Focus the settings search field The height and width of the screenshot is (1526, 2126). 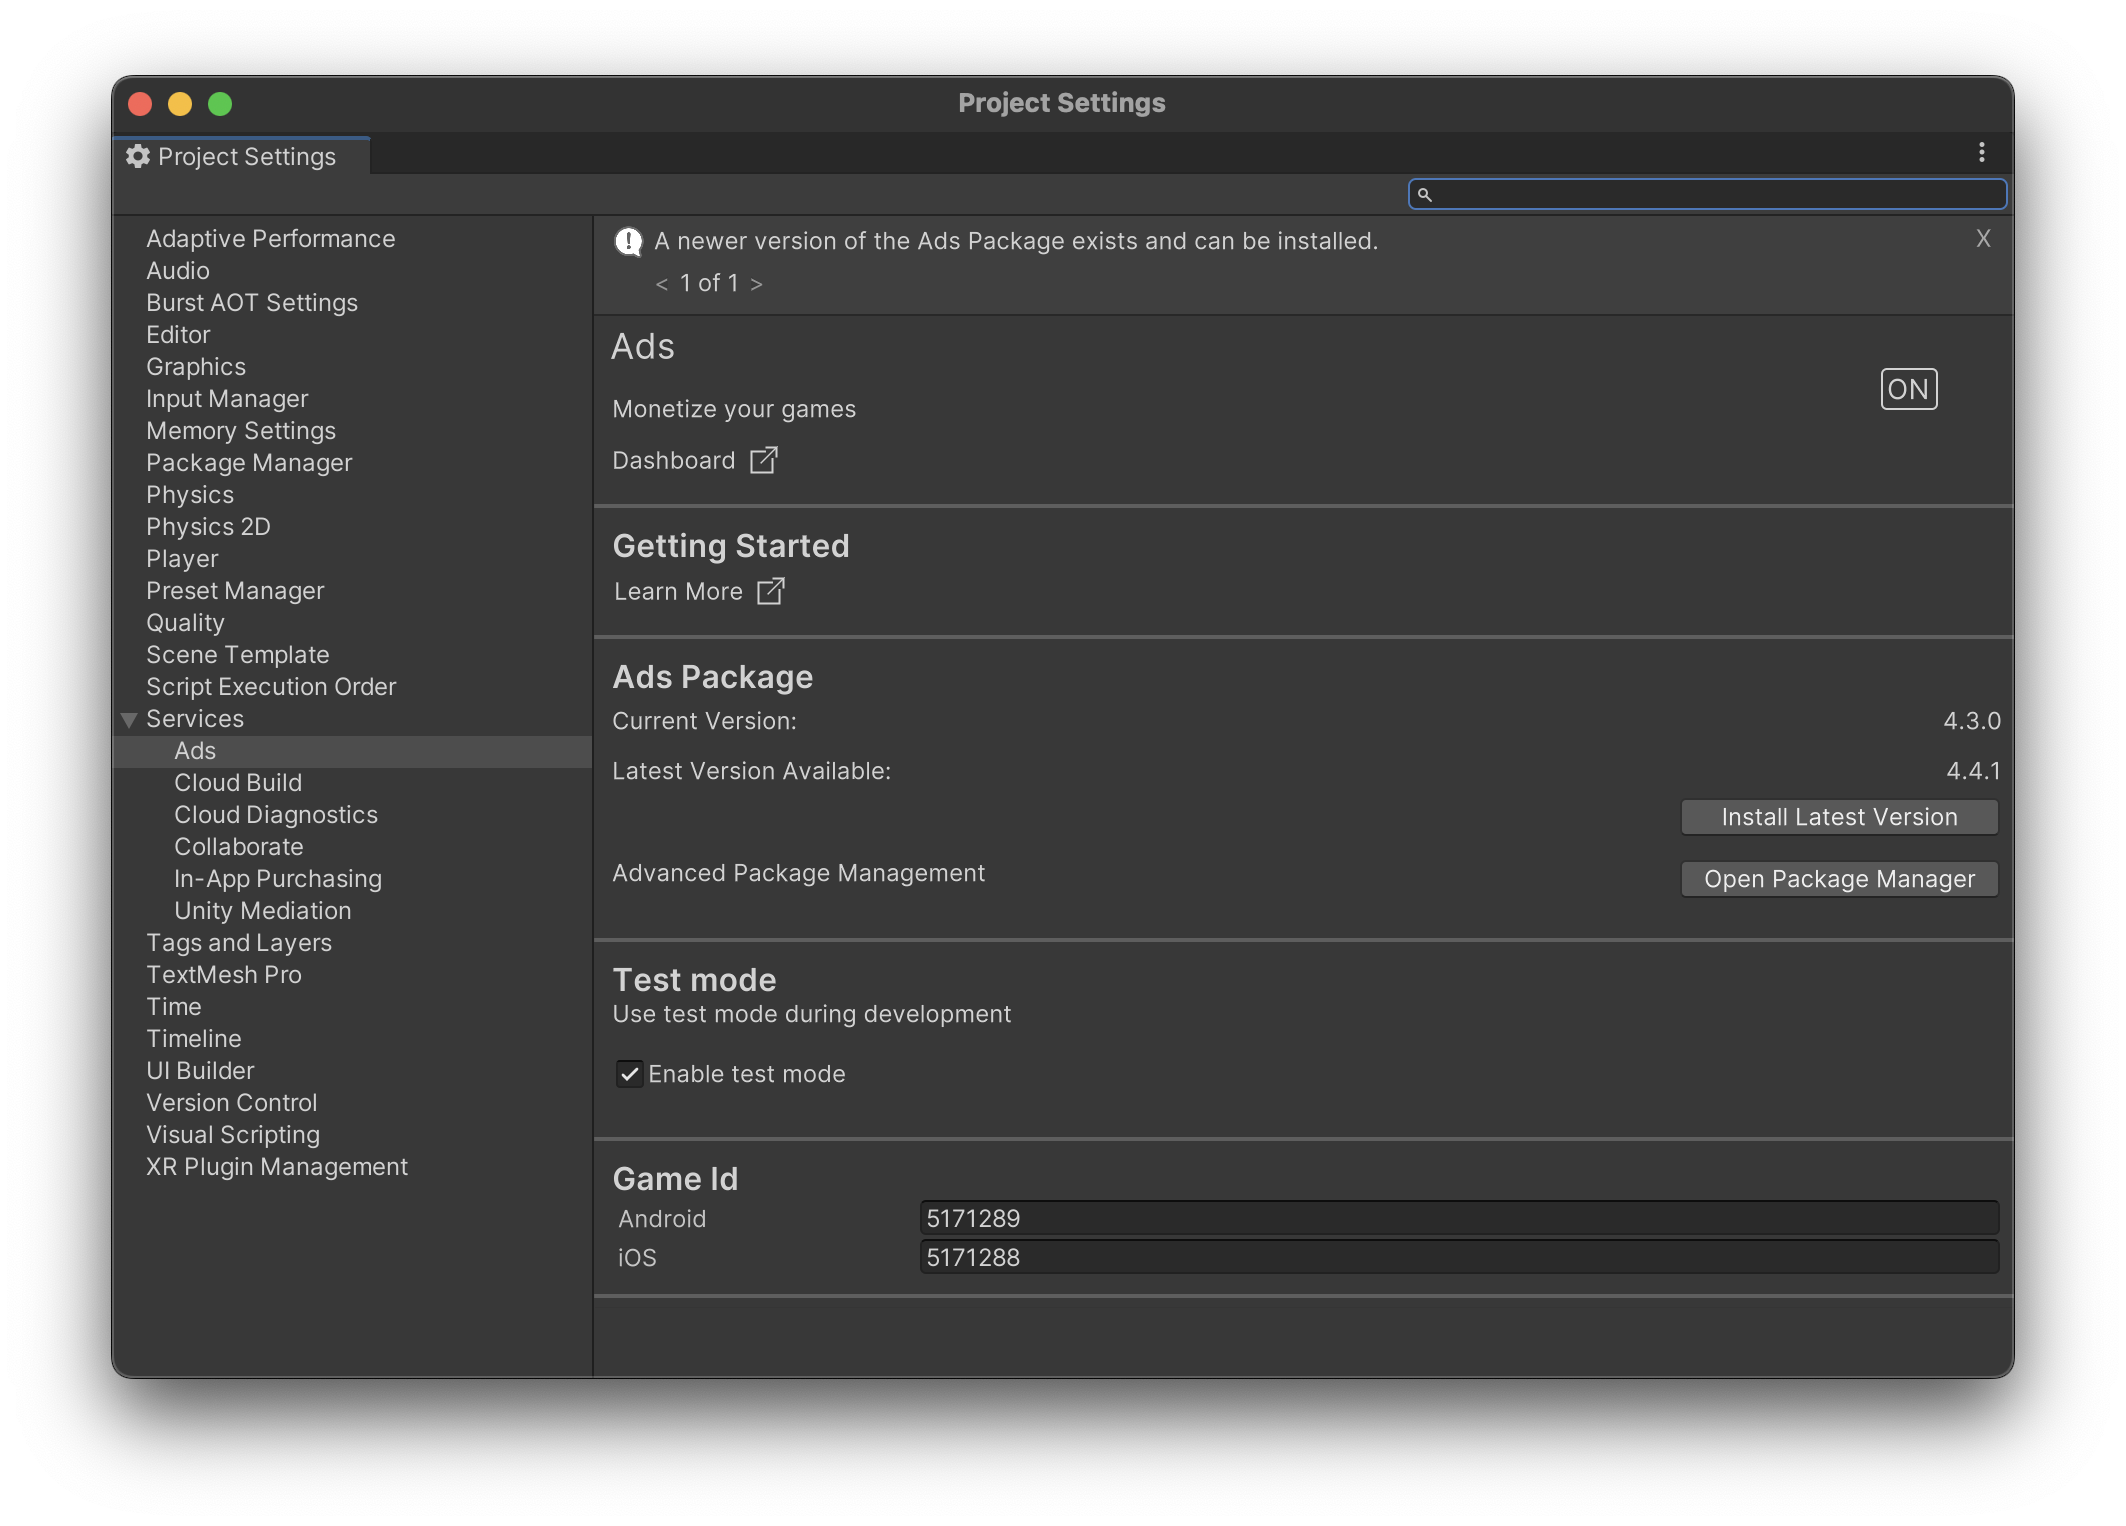1707,194
